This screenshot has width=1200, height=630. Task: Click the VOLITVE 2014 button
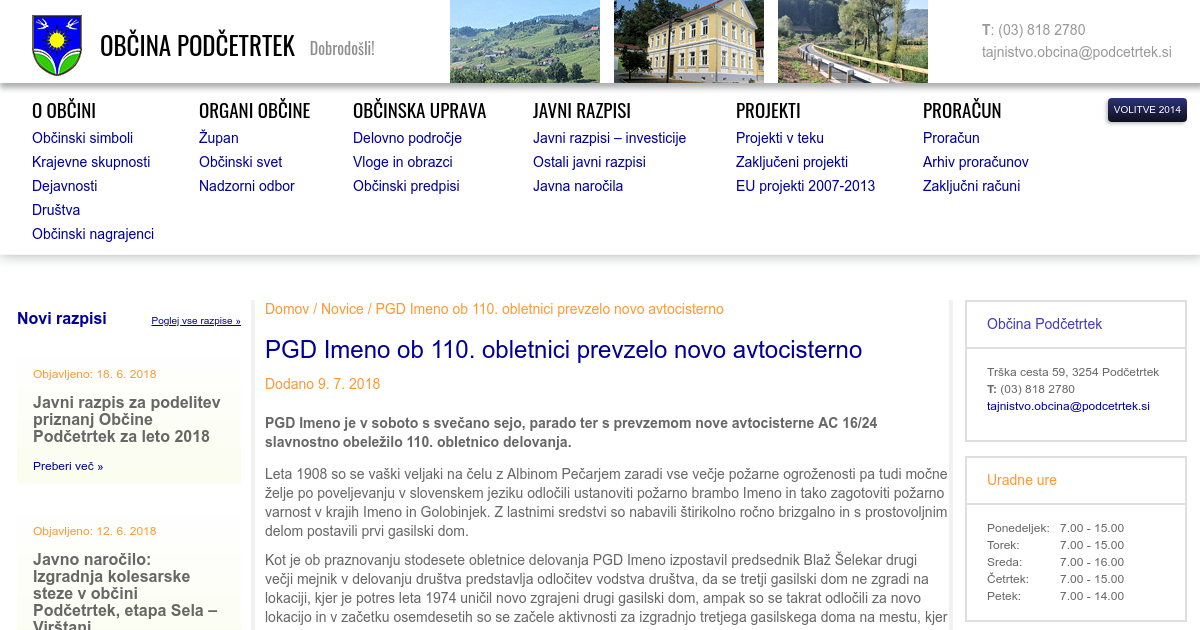(x=1146, y=110)
